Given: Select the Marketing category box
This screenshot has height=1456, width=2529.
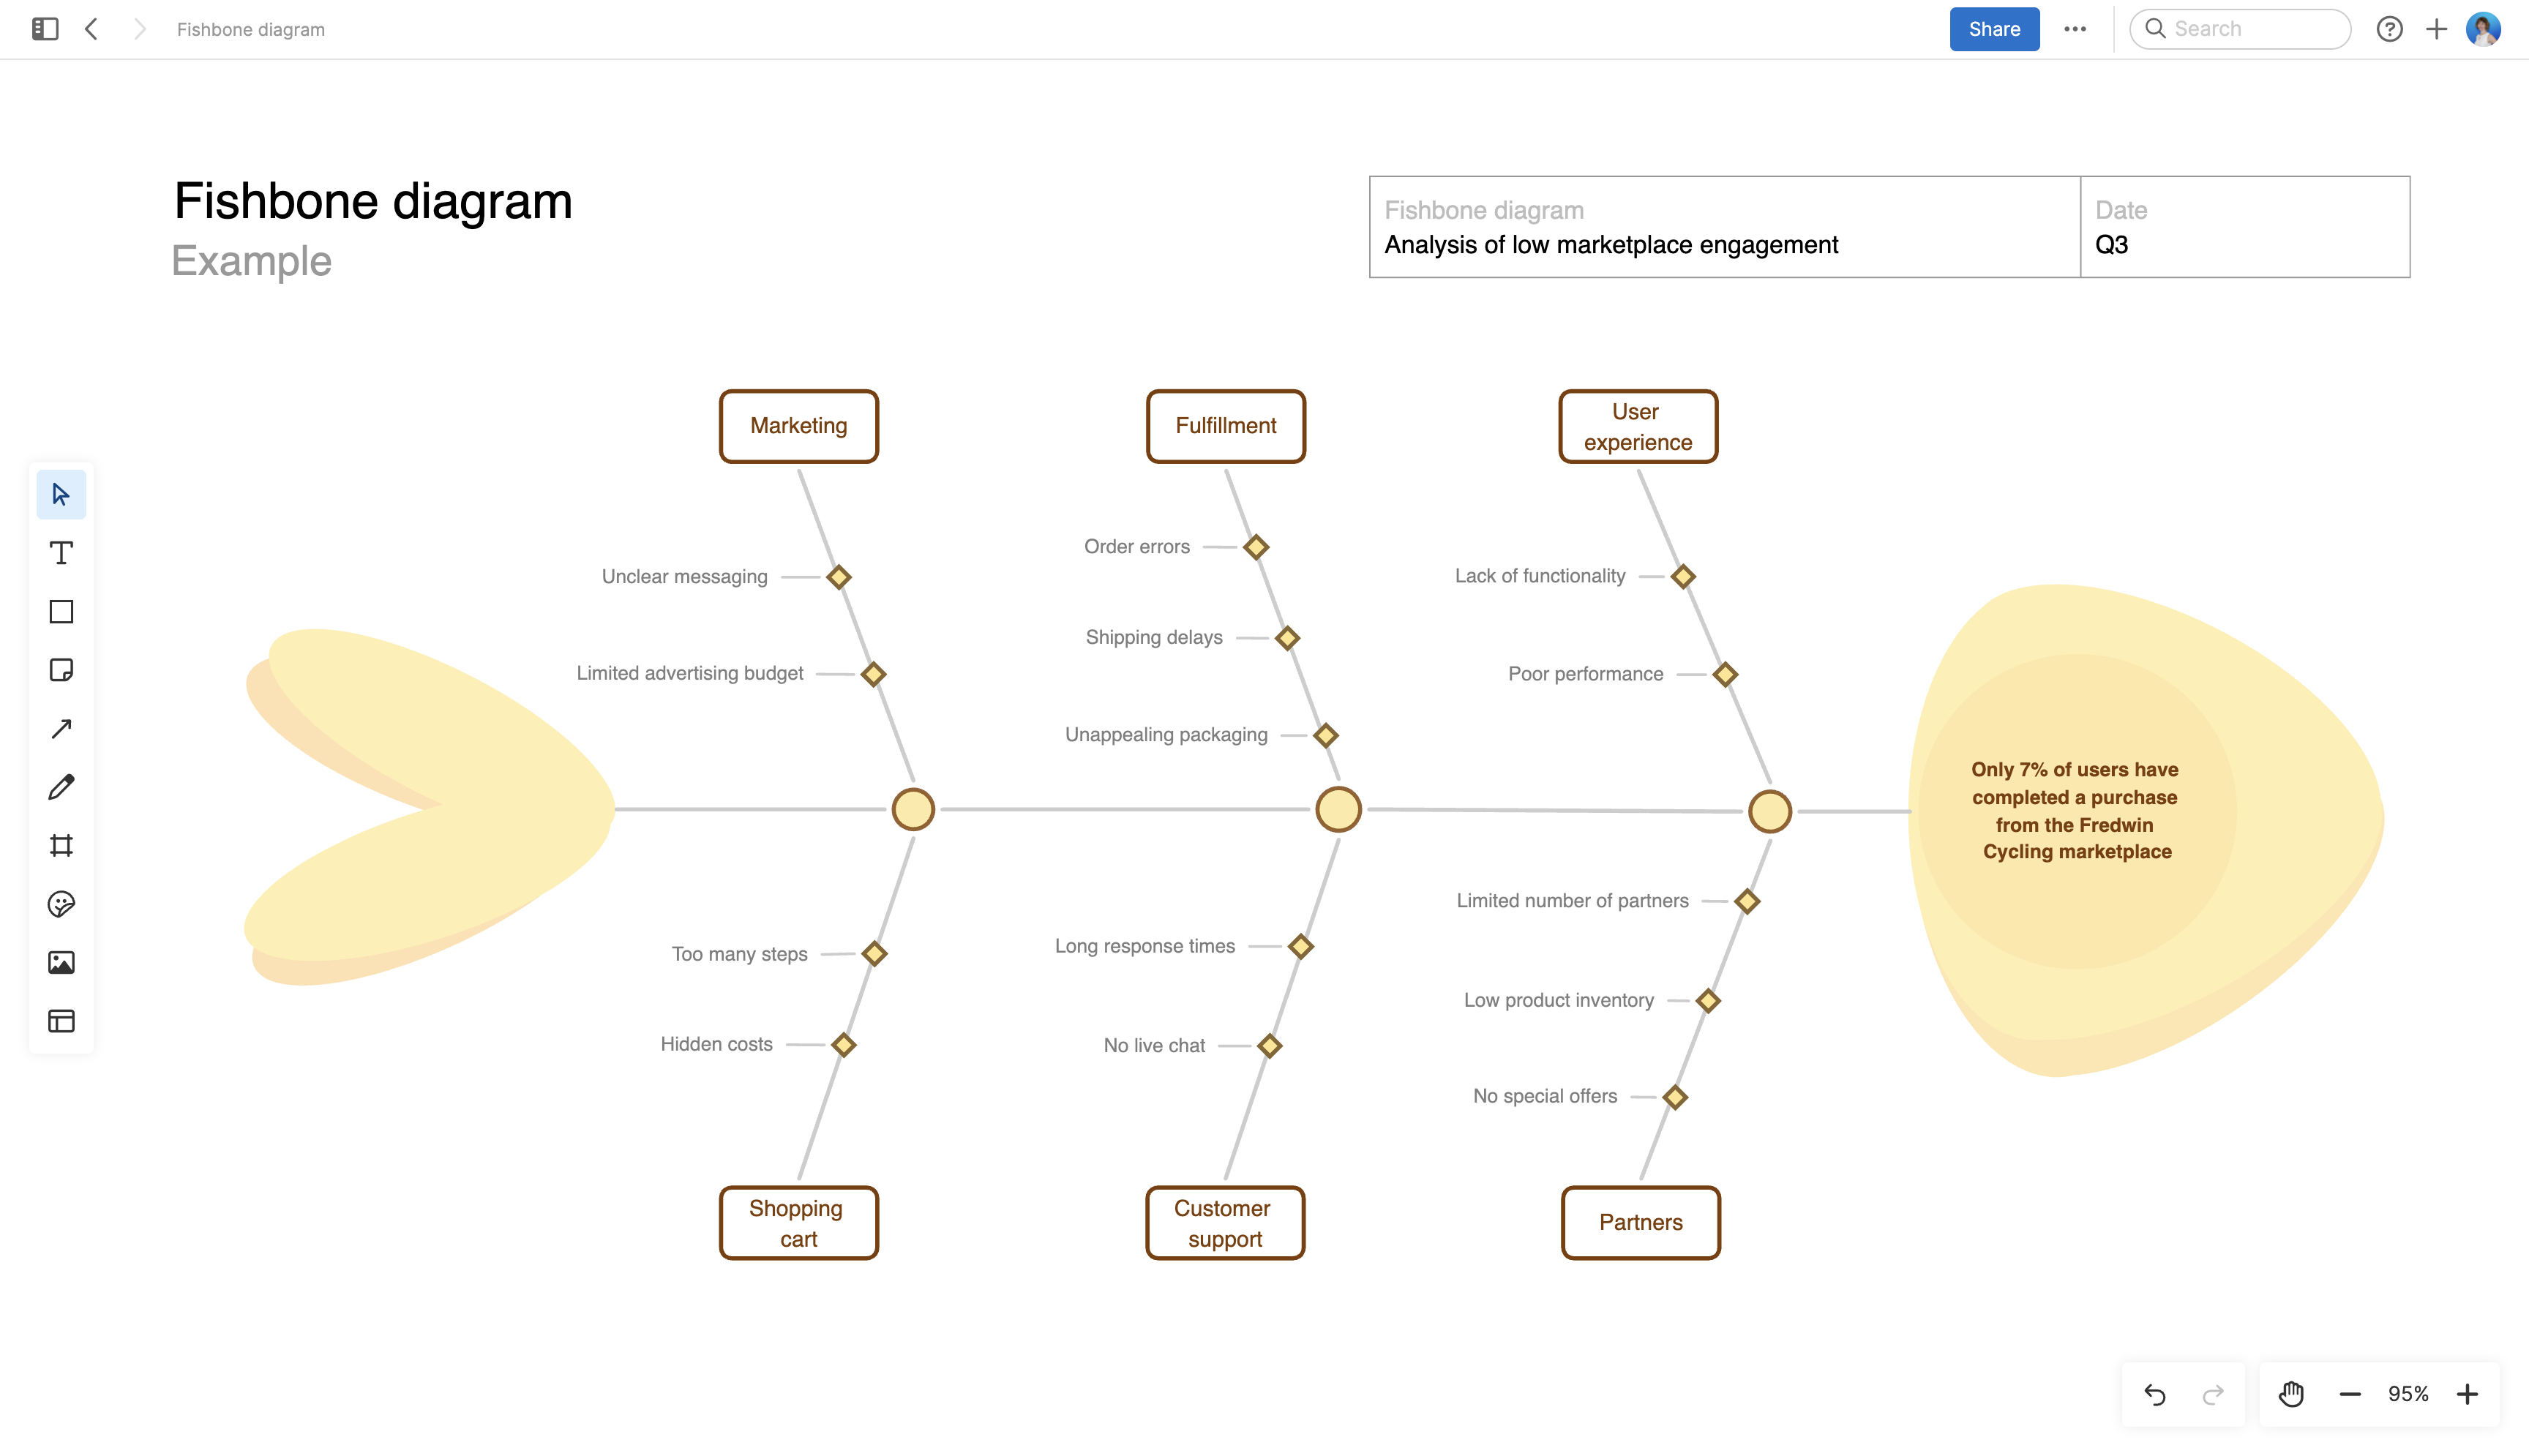Looking at the screenshot, I should 798,425.
